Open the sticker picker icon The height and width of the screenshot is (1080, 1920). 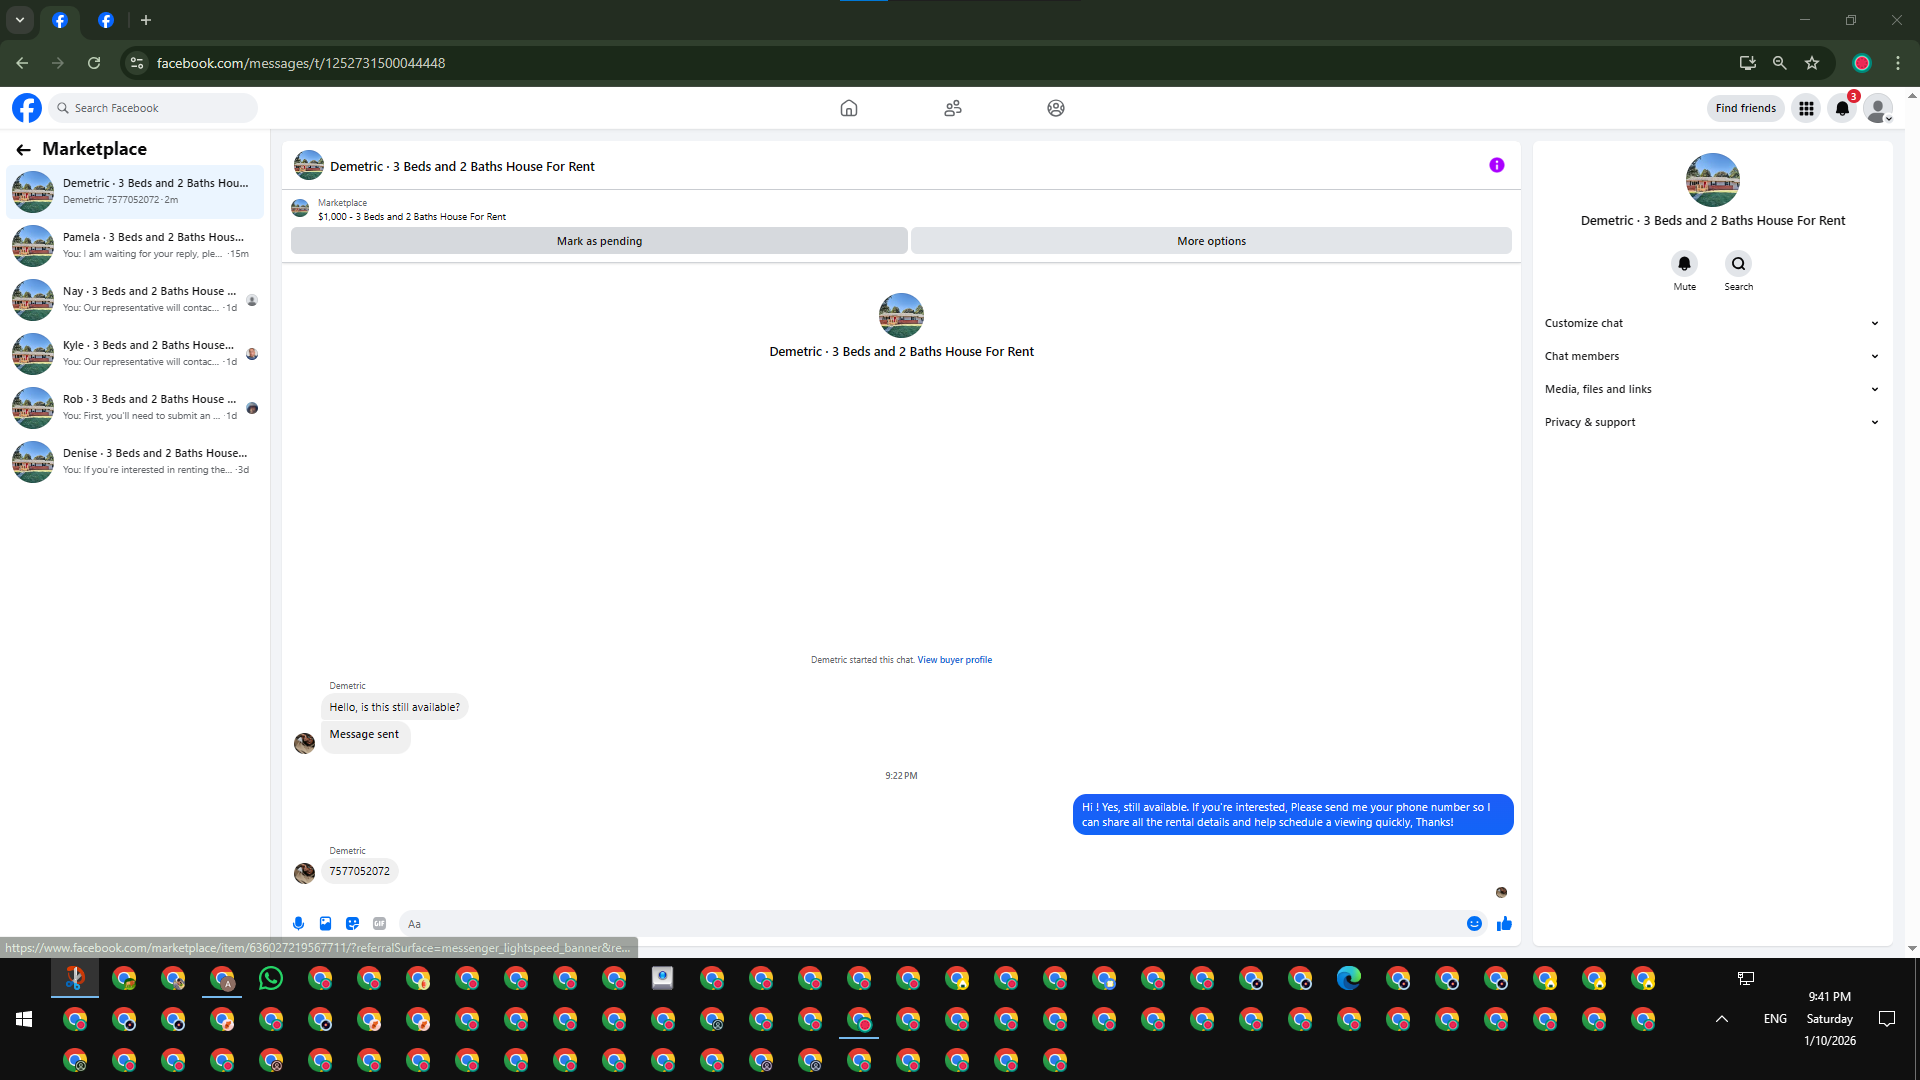352,923
